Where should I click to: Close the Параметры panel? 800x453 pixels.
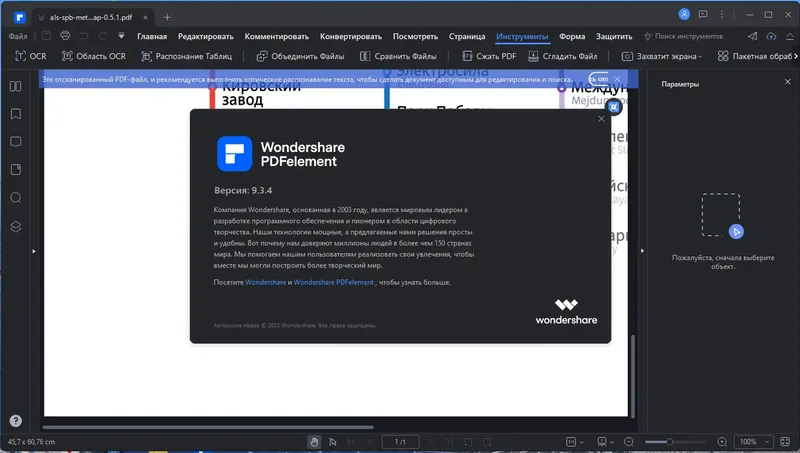point(788,82)
